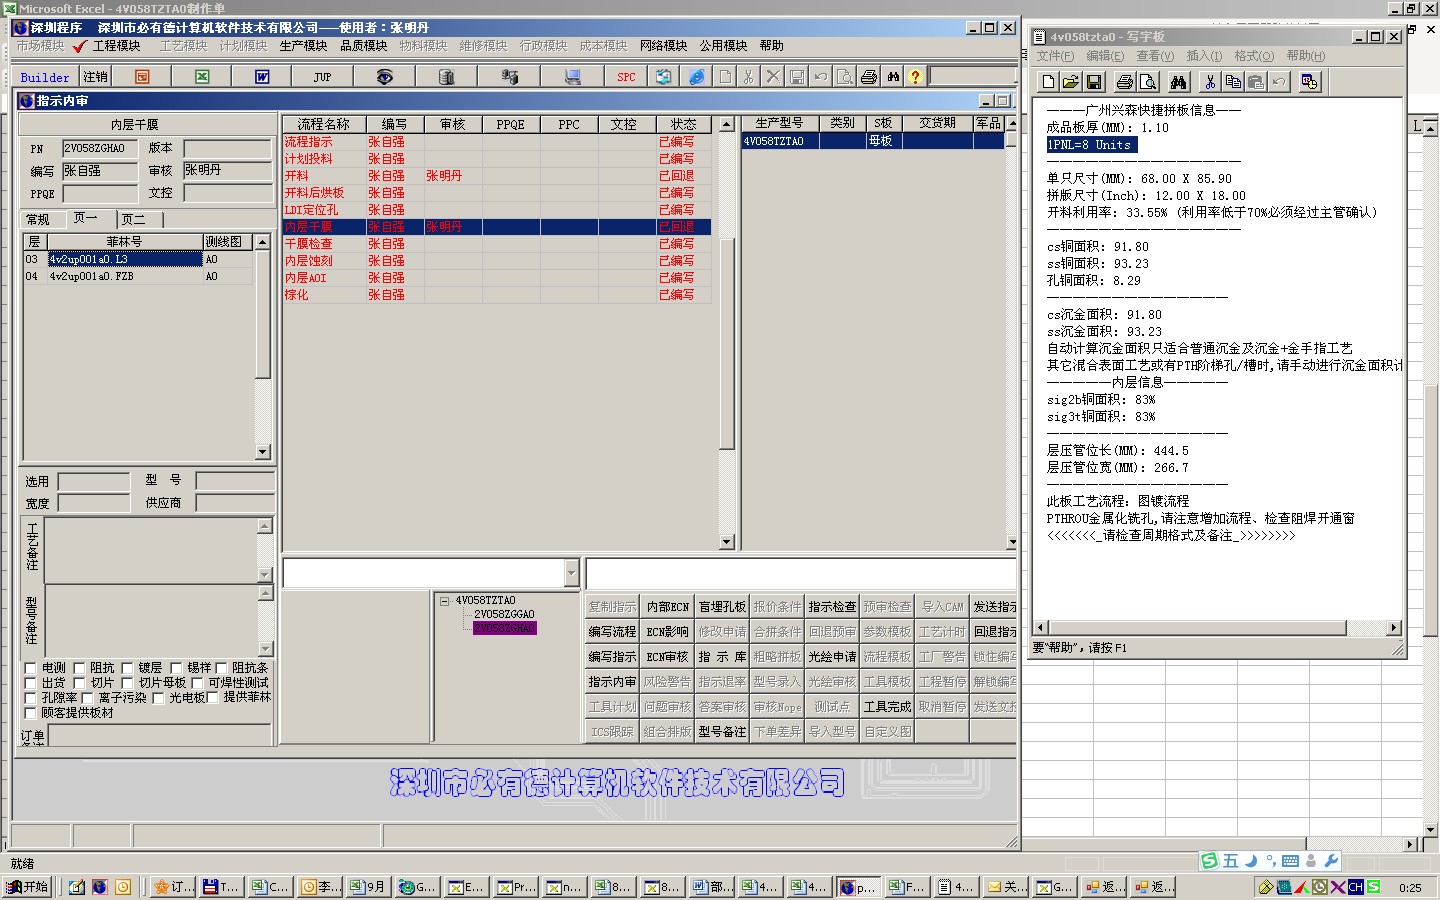Tick the 电测 checkbox
Viewport: 1440px width, 900px height.
[x=30, y=668]
